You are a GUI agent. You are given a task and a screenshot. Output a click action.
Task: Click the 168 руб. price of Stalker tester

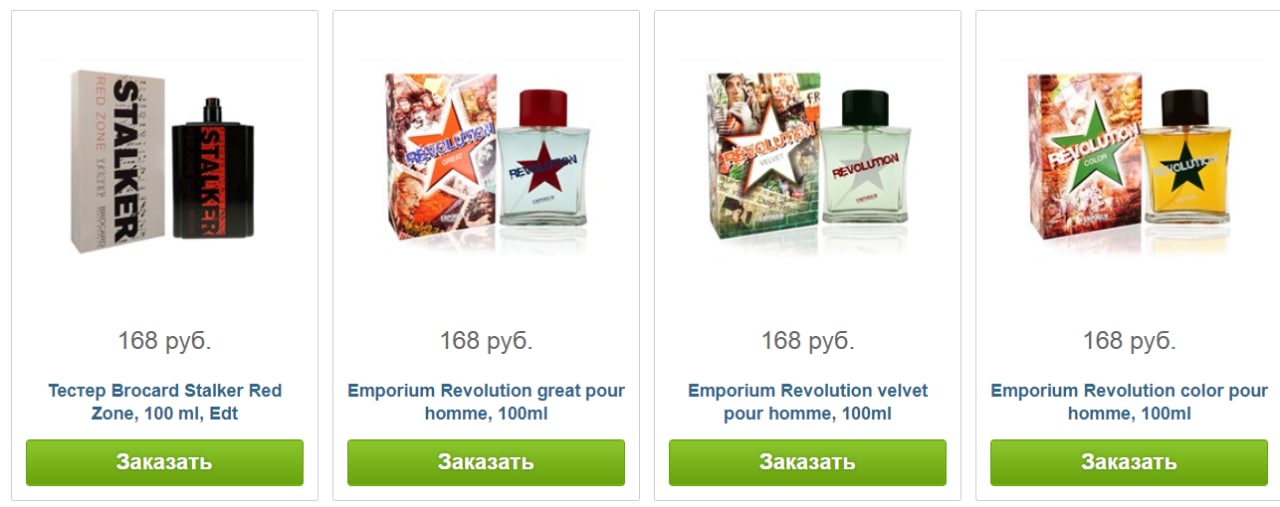tap(165, 341)
